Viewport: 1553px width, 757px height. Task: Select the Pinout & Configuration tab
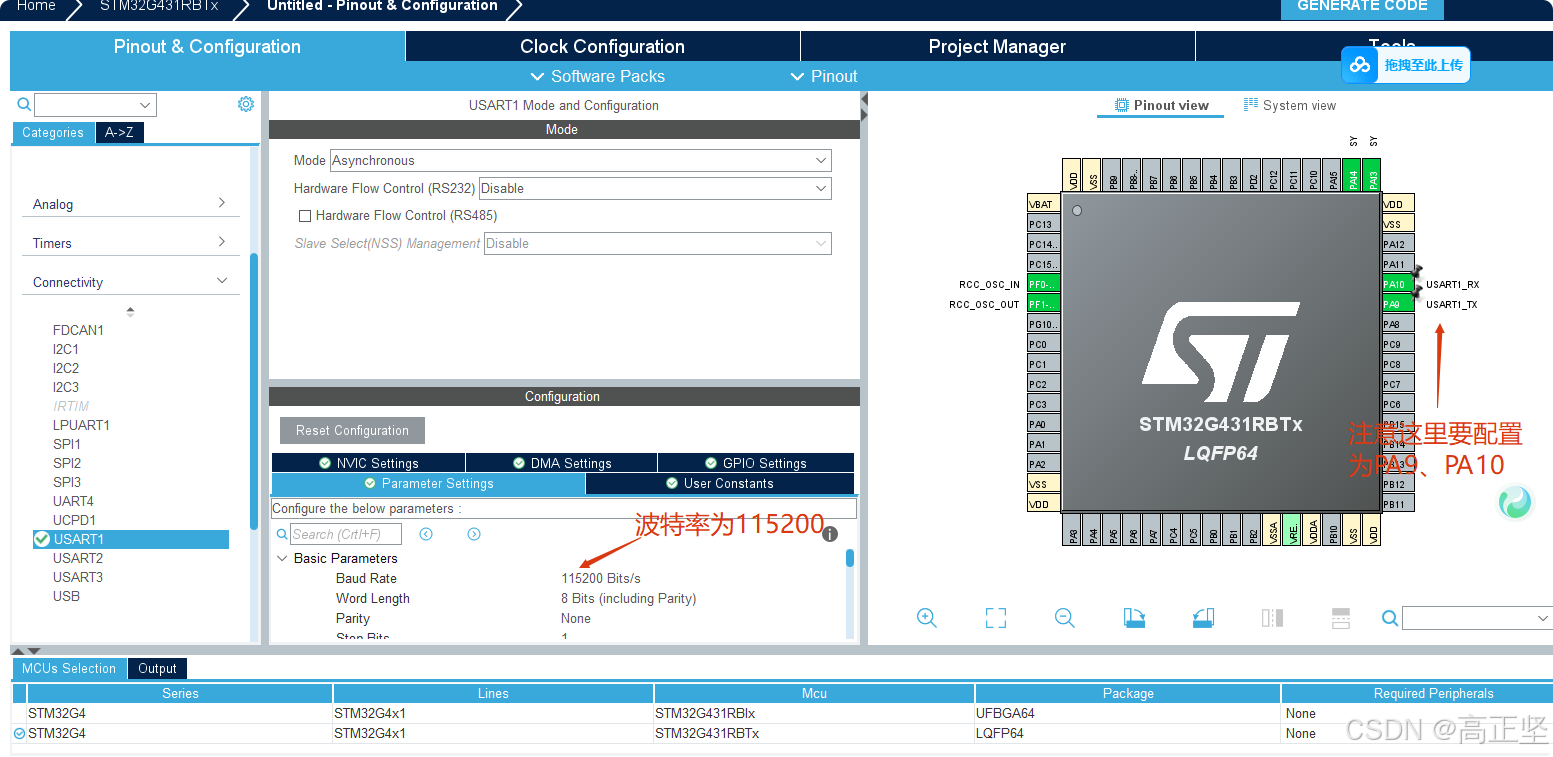click(207, 46)
